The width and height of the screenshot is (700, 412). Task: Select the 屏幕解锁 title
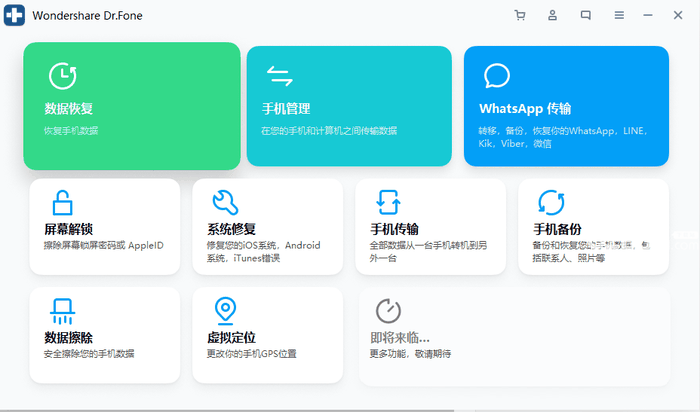68,229
